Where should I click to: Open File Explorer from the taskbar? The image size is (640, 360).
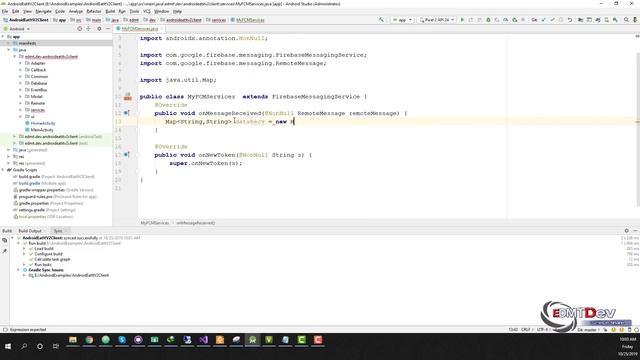73,340
